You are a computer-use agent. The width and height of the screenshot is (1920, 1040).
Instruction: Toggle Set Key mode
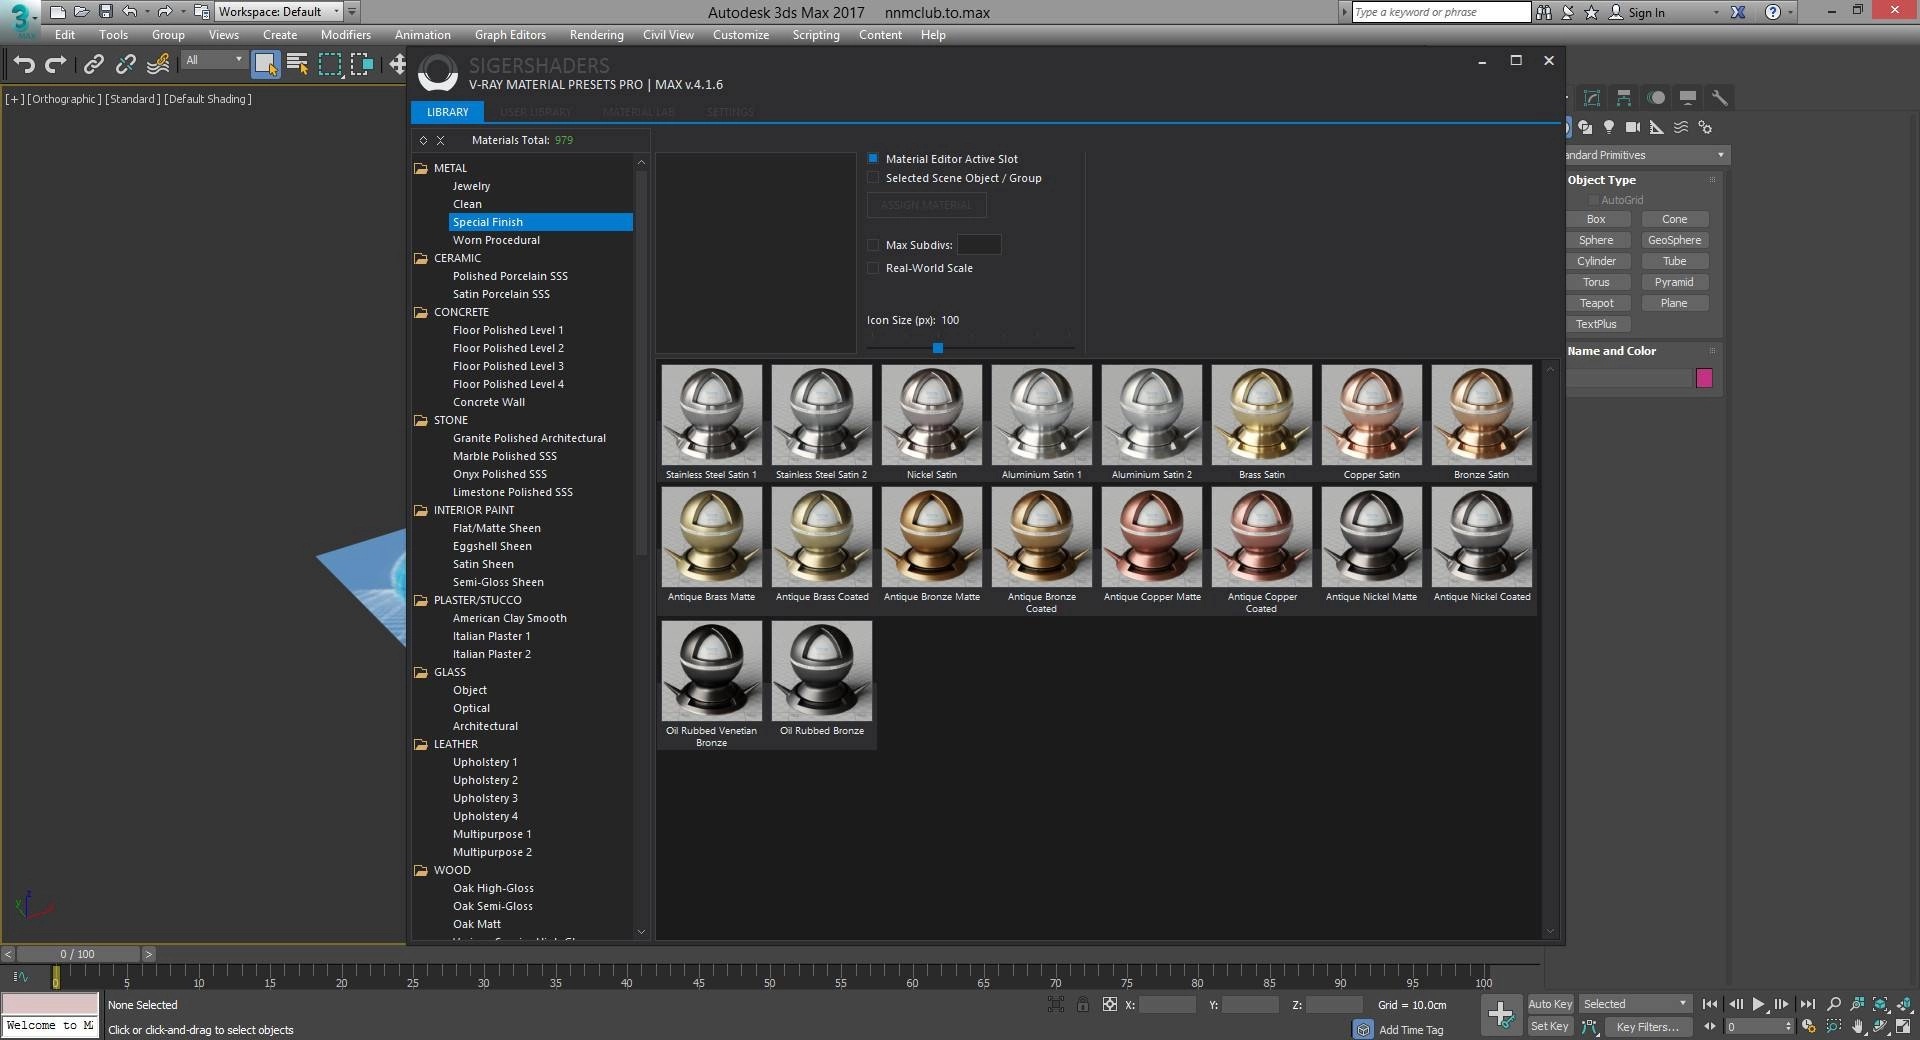click(1550, 1026)
